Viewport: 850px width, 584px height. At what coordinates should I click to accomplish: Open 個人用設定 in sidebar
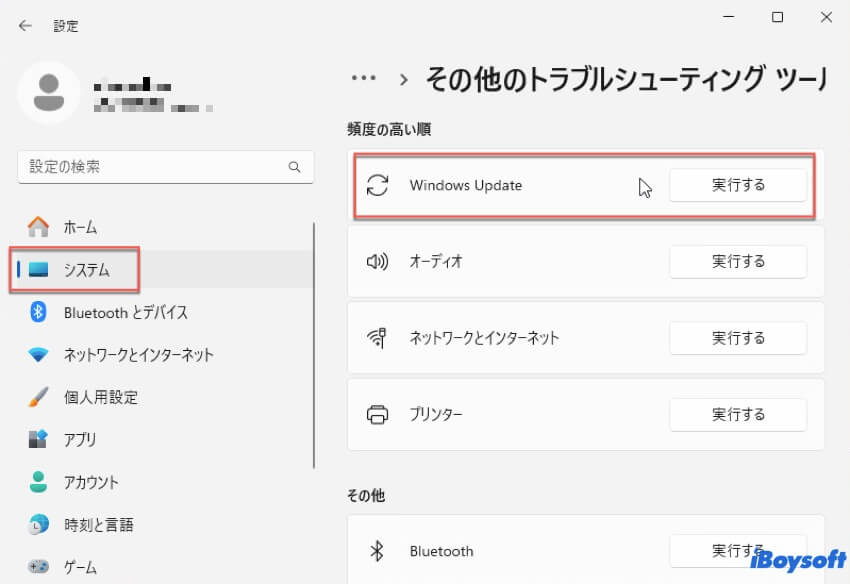coord(100,397)
